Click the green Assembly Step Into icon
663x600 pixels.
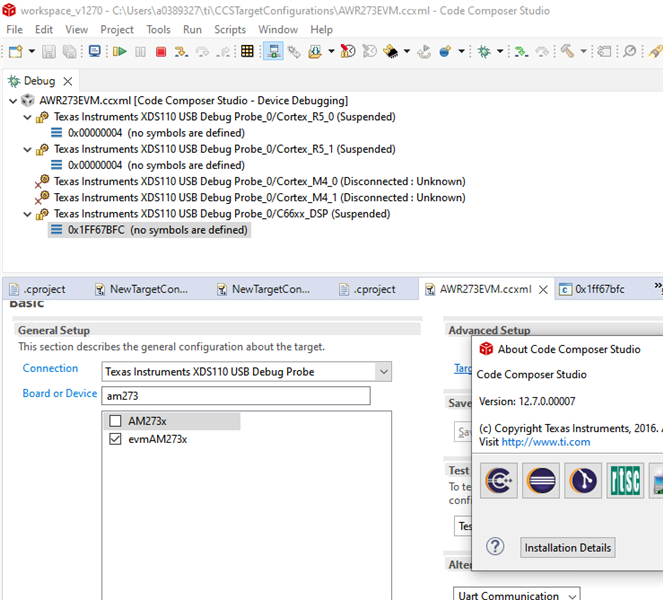coord(521,52)
